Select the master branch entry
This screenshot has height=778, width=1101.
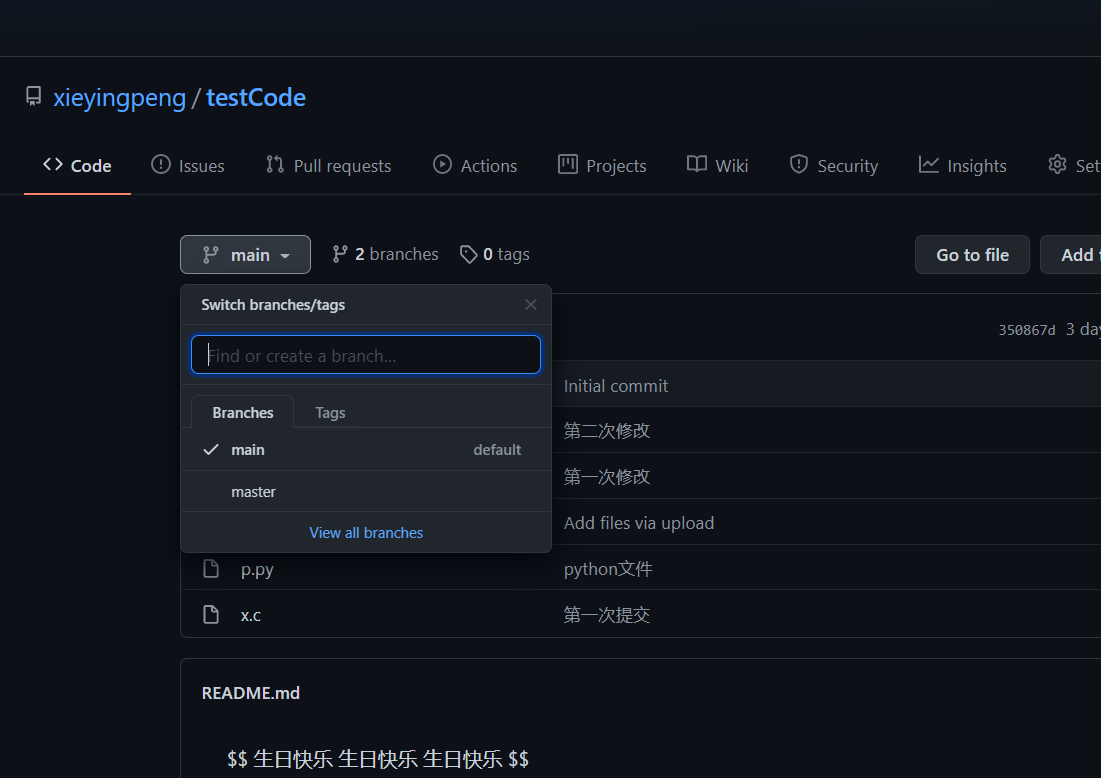pos(366,492)
